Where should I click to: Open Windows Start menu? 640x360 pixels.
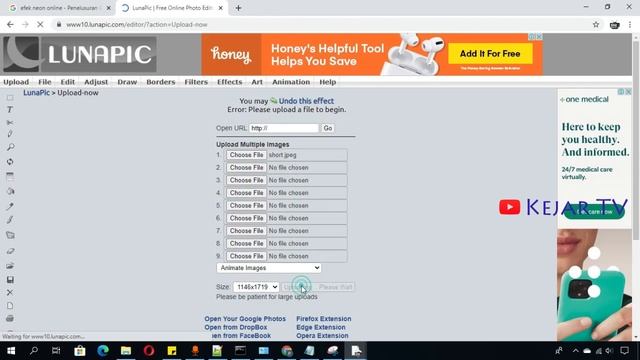pyautogui.click(x=11, y=351)
